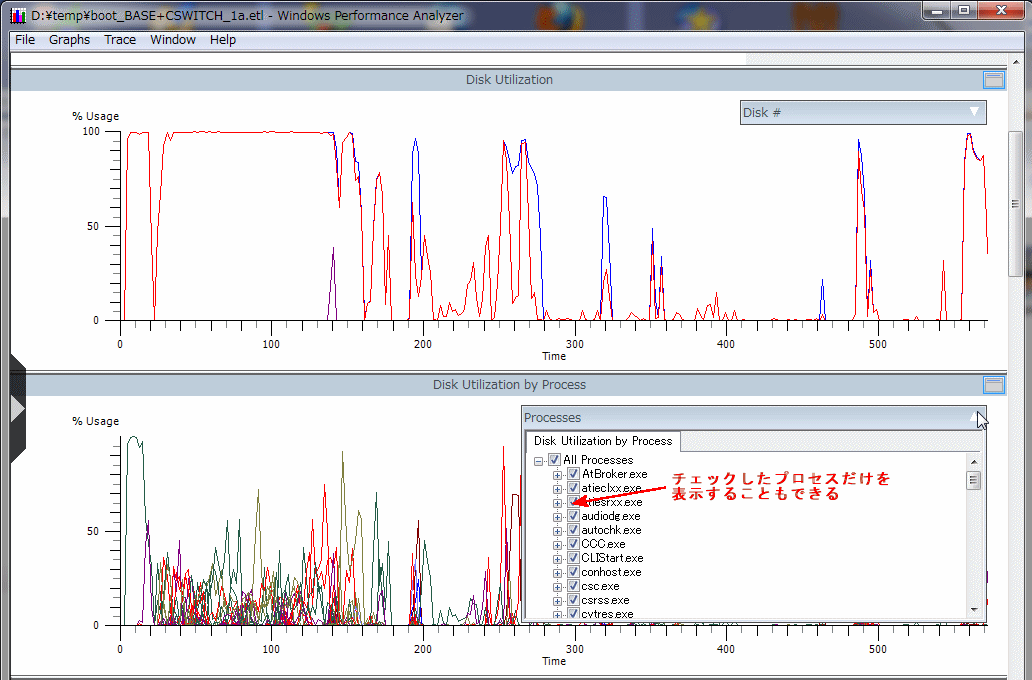Click the Windows Performance Analyzer title bar icon
Viewport: 1032px width, 680px height.
click(x=18, y=16)
